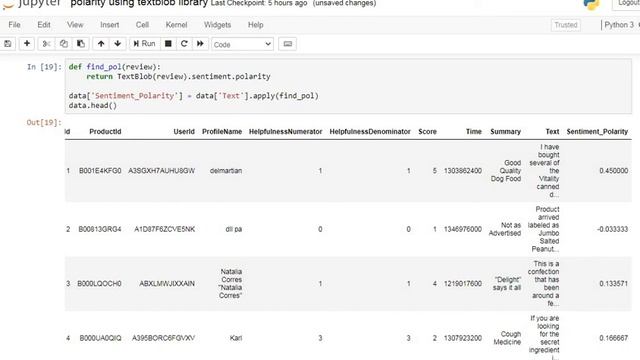Select polarity value -0.033333
The height and width of the screenshot is (360, 640).
pos(612,229)
